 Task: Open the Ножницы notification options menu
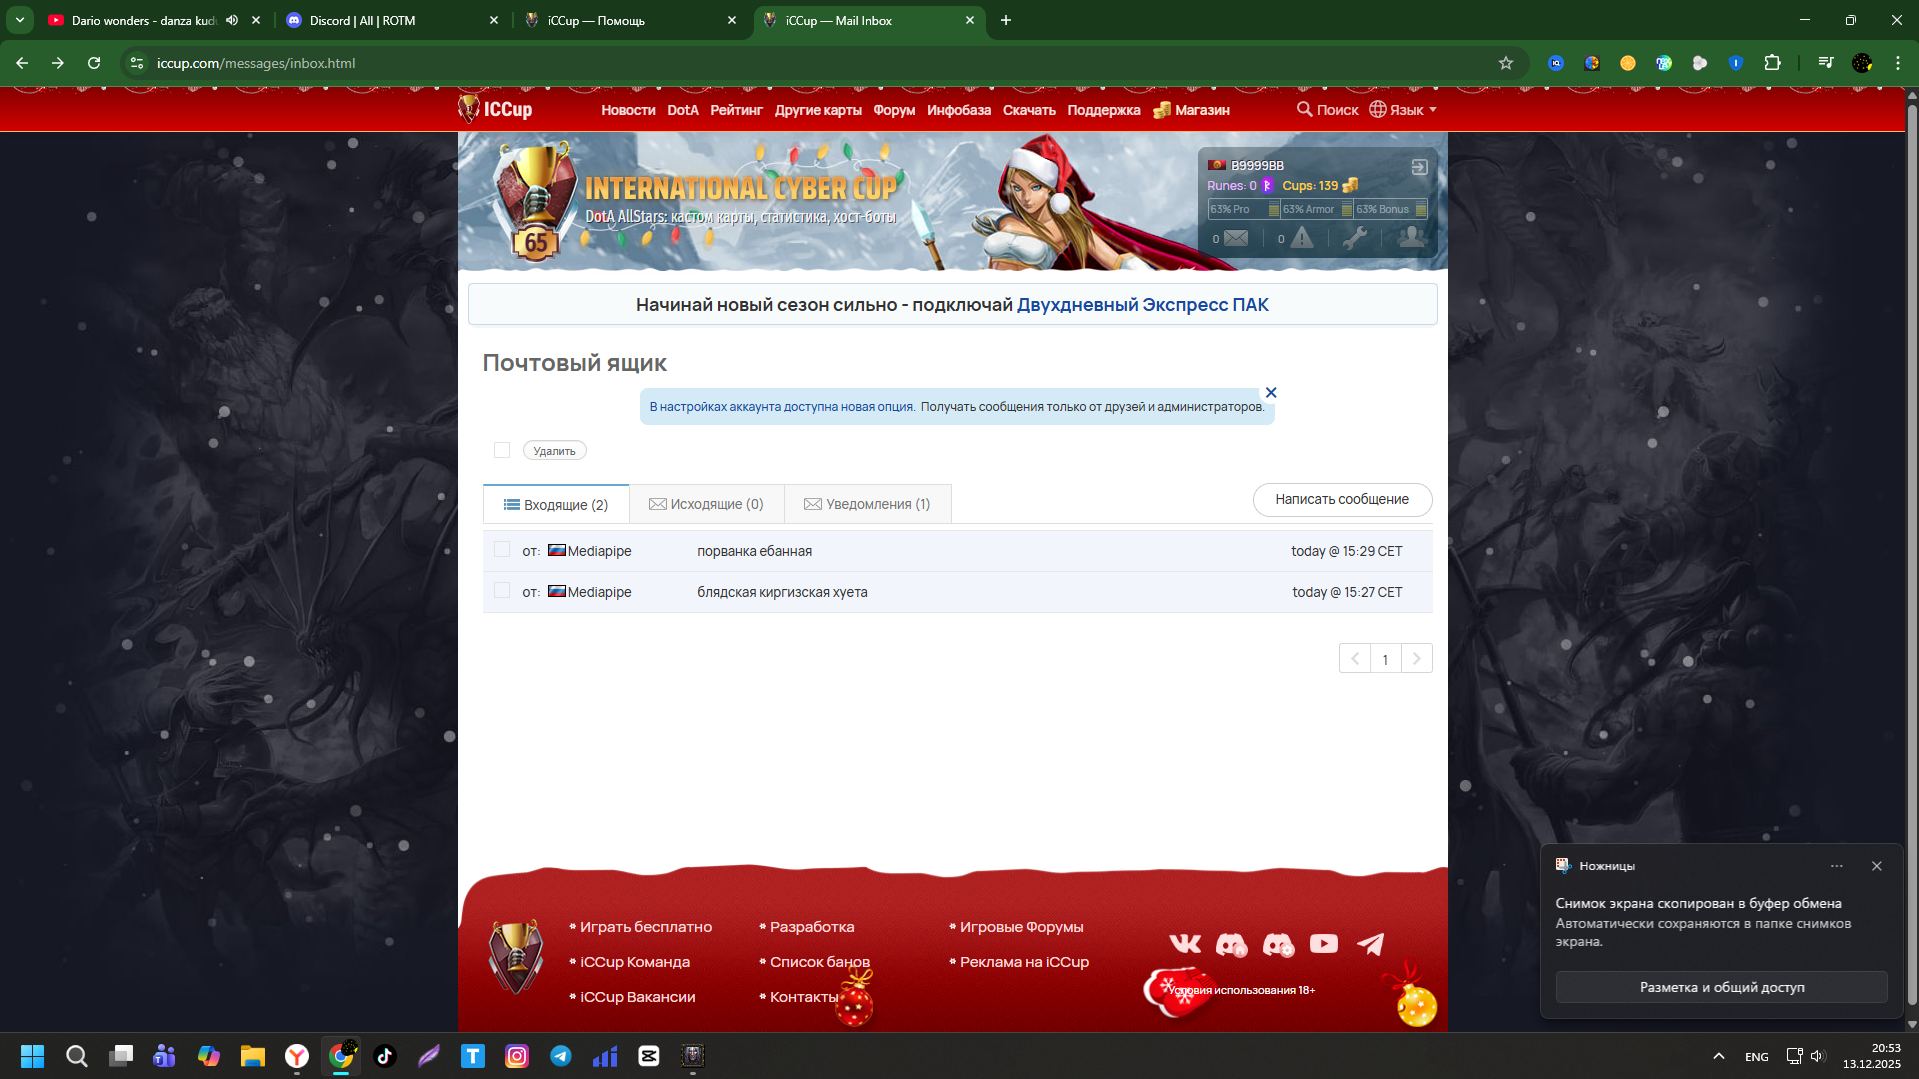[1837, 866]
